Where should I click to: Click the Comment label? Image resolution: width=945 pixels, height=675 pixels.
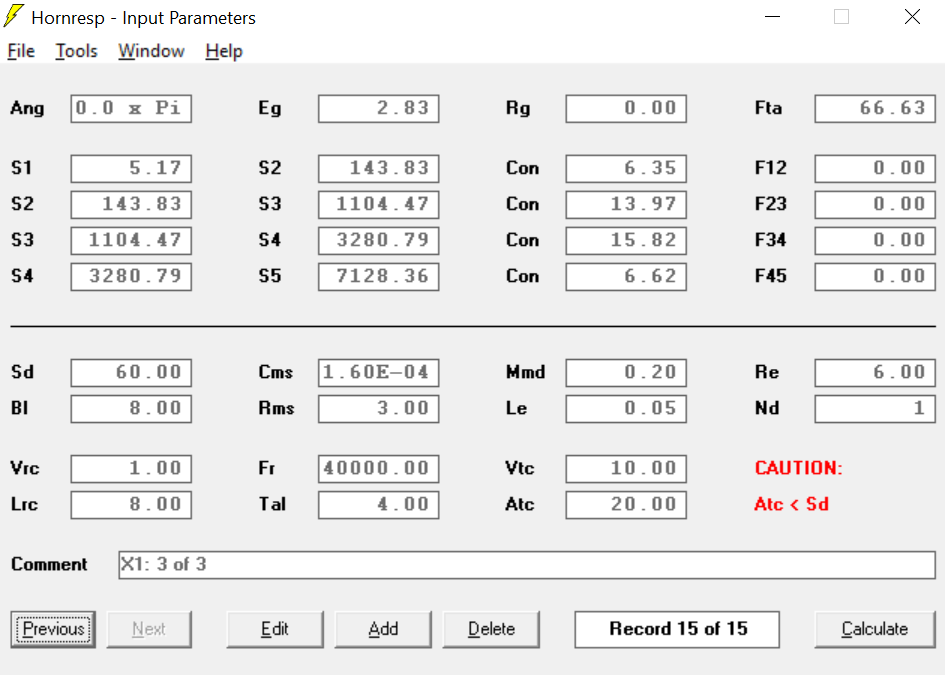(x=49, y=565)
